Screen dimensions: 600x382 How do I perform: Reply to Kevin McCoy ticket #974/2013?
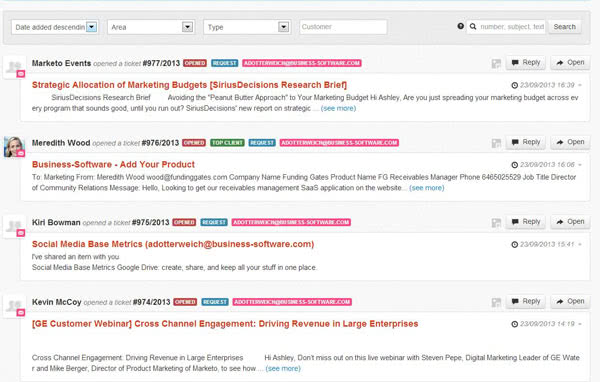[x=526, y=301]
